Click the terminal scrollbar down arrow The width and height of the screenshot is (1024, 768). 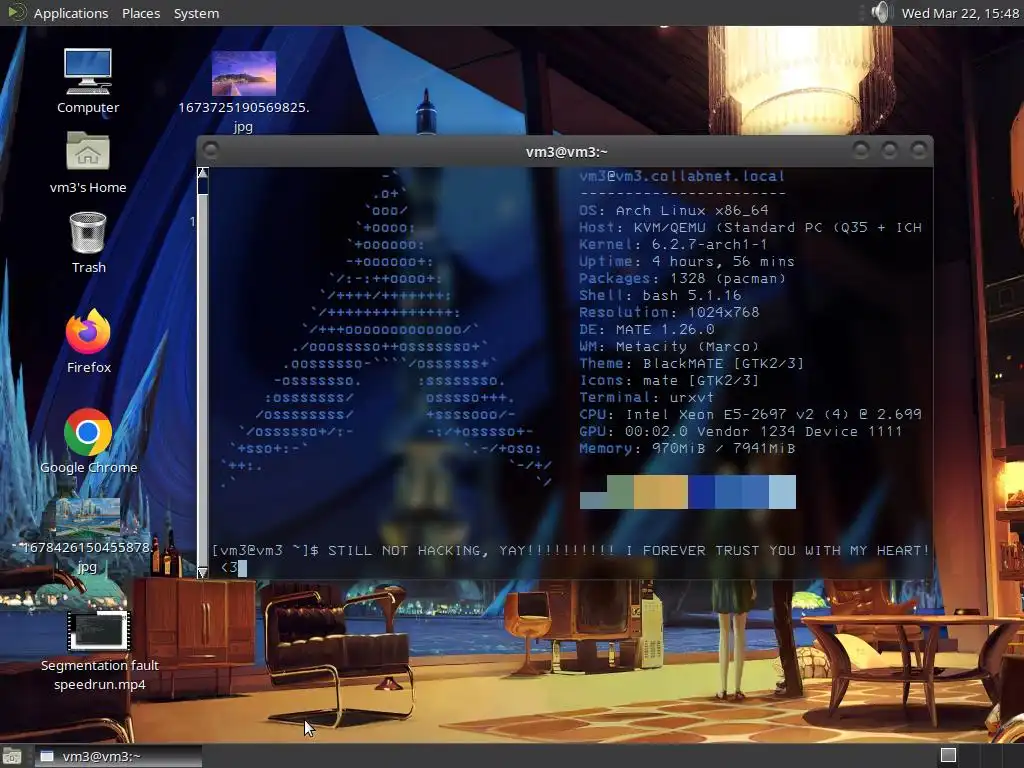pyautogui.click(x=202, y=572)
